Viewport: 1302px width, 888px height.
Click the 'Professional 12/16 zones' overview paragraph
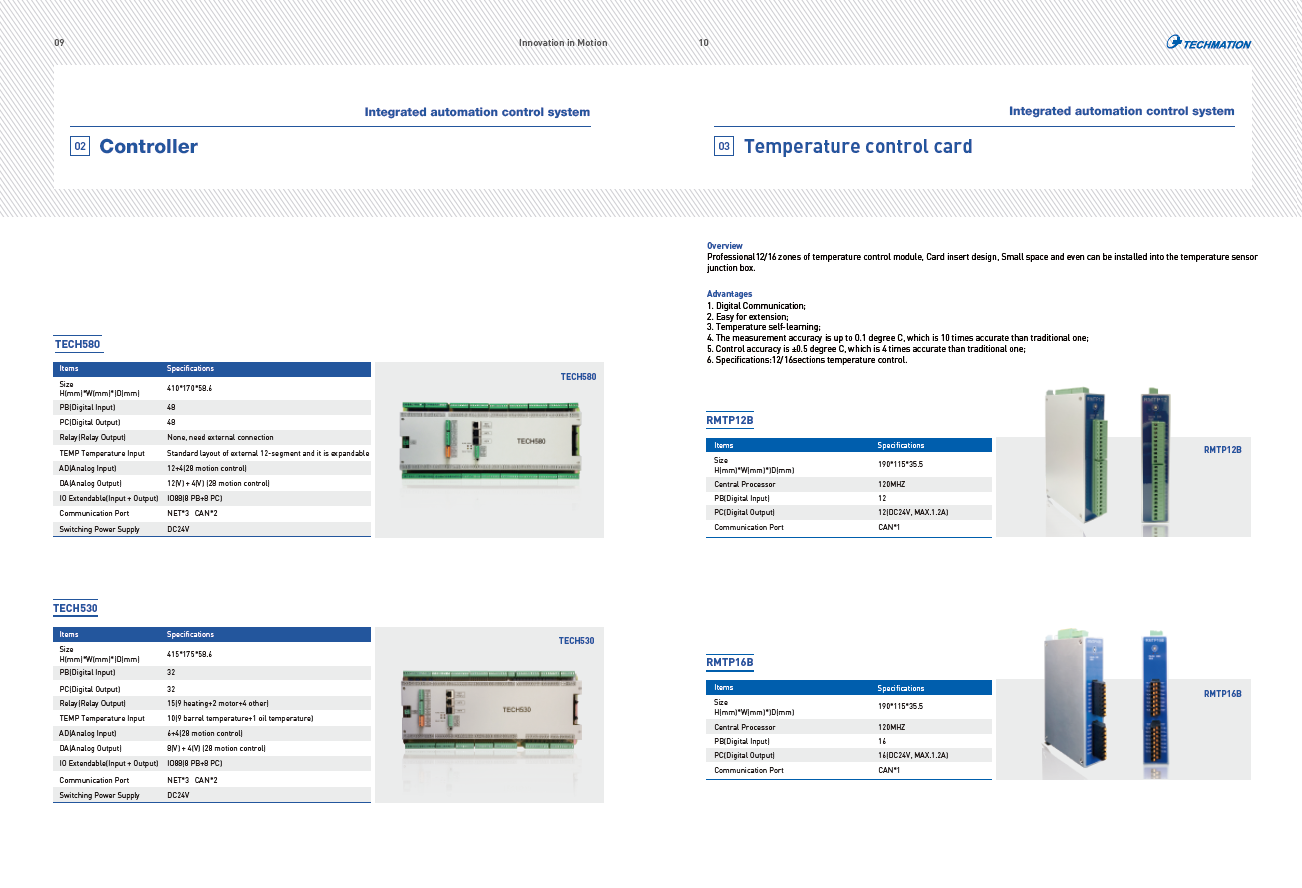(982, 262)
